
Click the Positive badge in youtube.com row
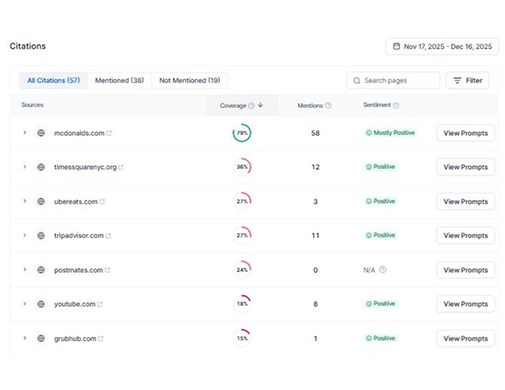(x=380, y=304)
